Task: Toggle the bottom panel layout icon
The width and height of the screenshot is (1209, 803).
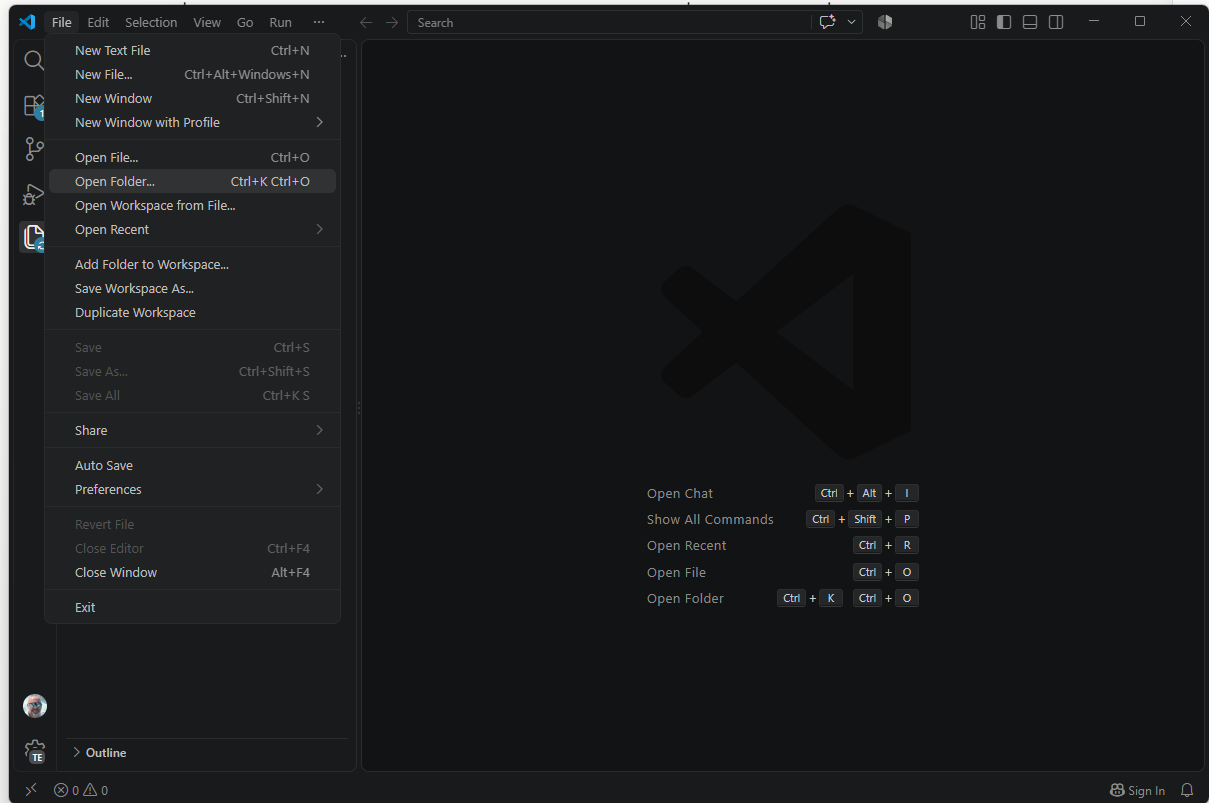Action: (x=1030, y=22)
